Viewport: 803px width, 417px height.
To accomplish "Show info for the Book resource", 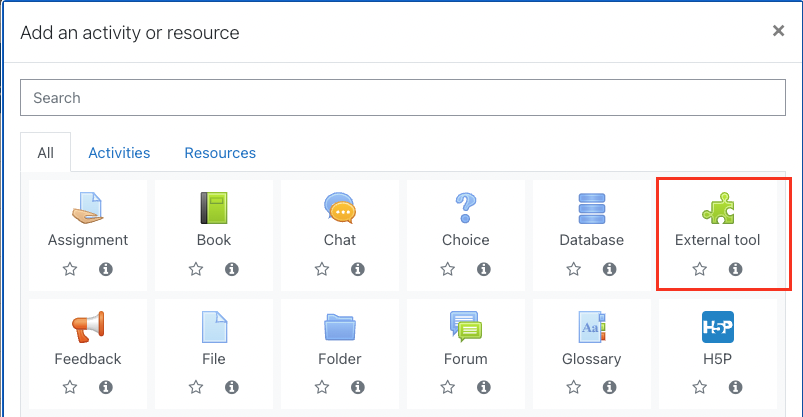I will pos(232,269).
